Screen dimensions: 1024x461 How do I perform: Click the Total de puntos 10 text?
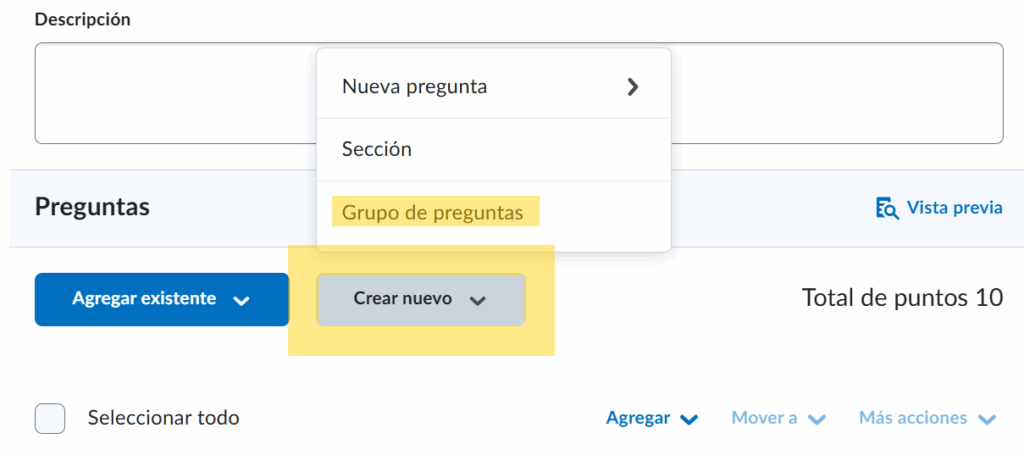[902, 299]
